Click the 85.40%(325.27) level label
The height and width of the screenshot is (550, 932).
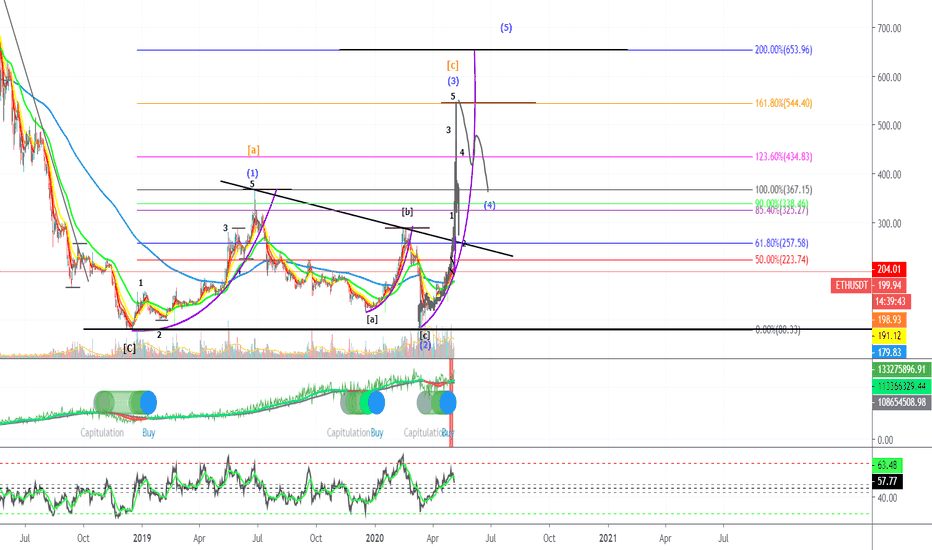tap(782, 210)
